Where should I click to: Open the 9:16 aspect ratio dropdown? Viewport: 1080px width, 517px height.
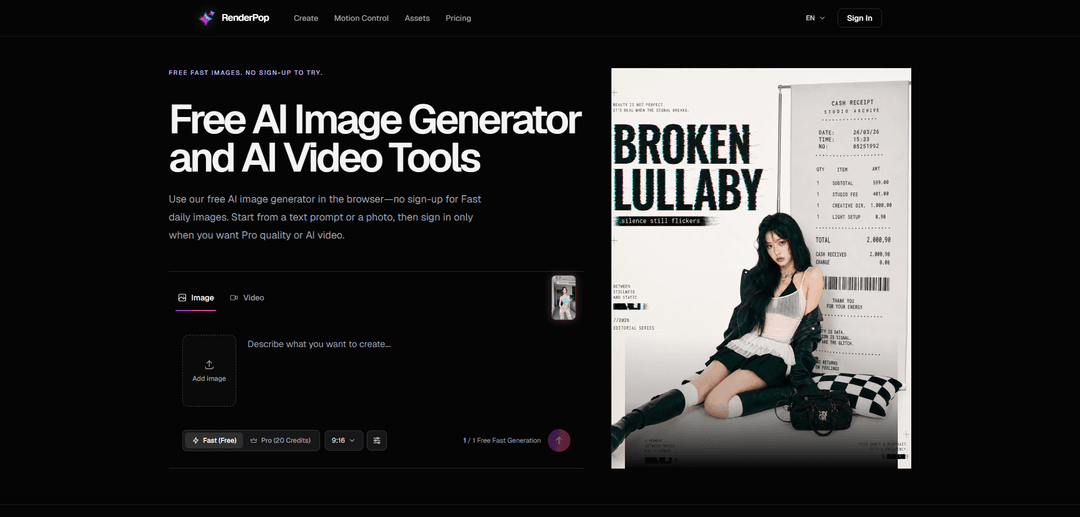click(x=343, y=441)
